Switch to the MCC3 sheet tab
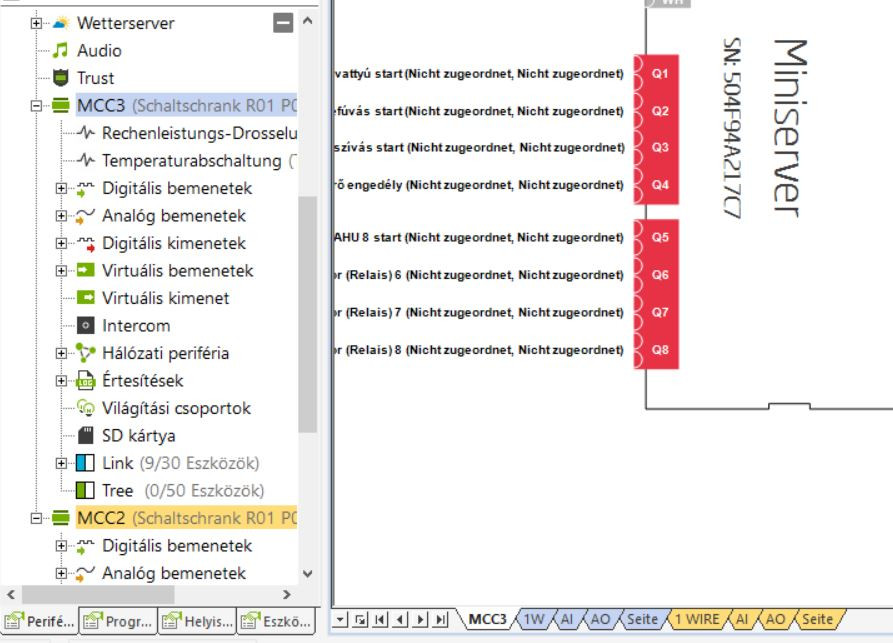 pyautogui.click(x=487, y=619)
